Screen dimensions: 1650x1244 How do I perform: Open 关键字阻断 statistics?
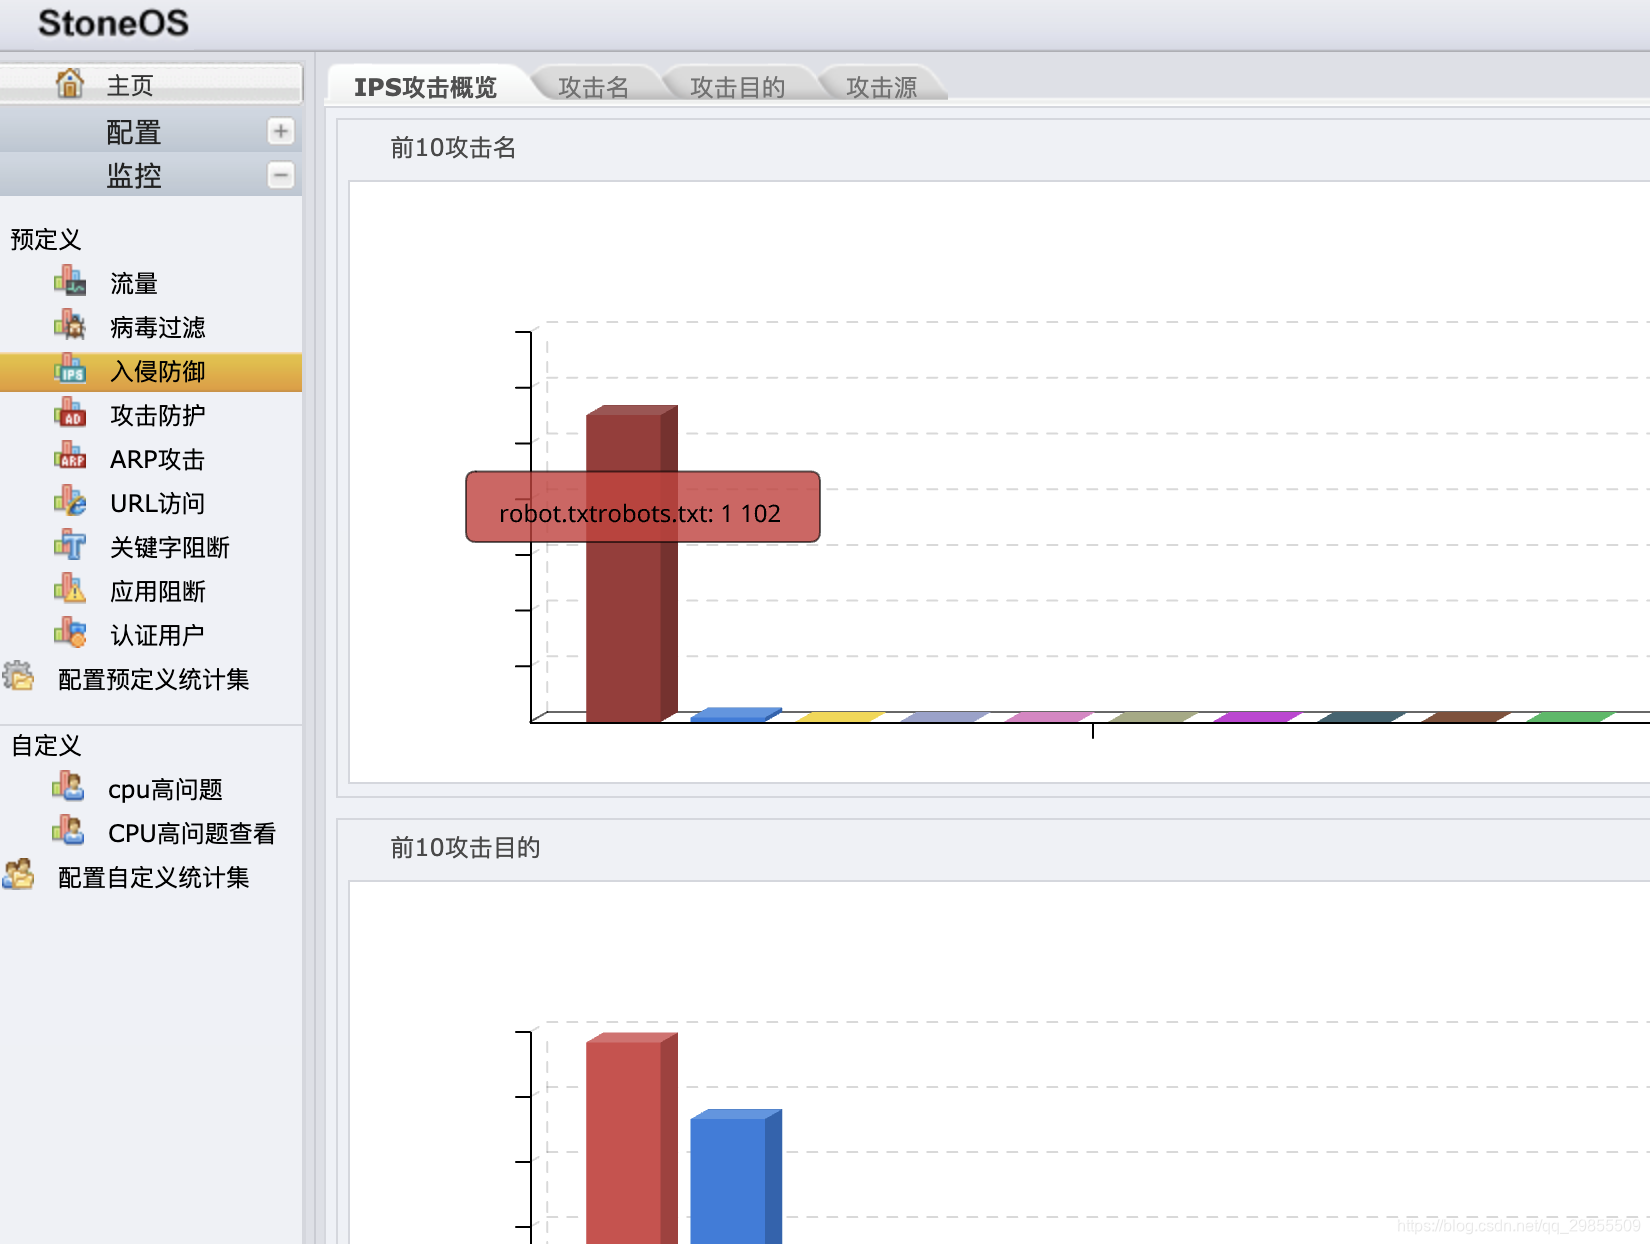[170, 547]
